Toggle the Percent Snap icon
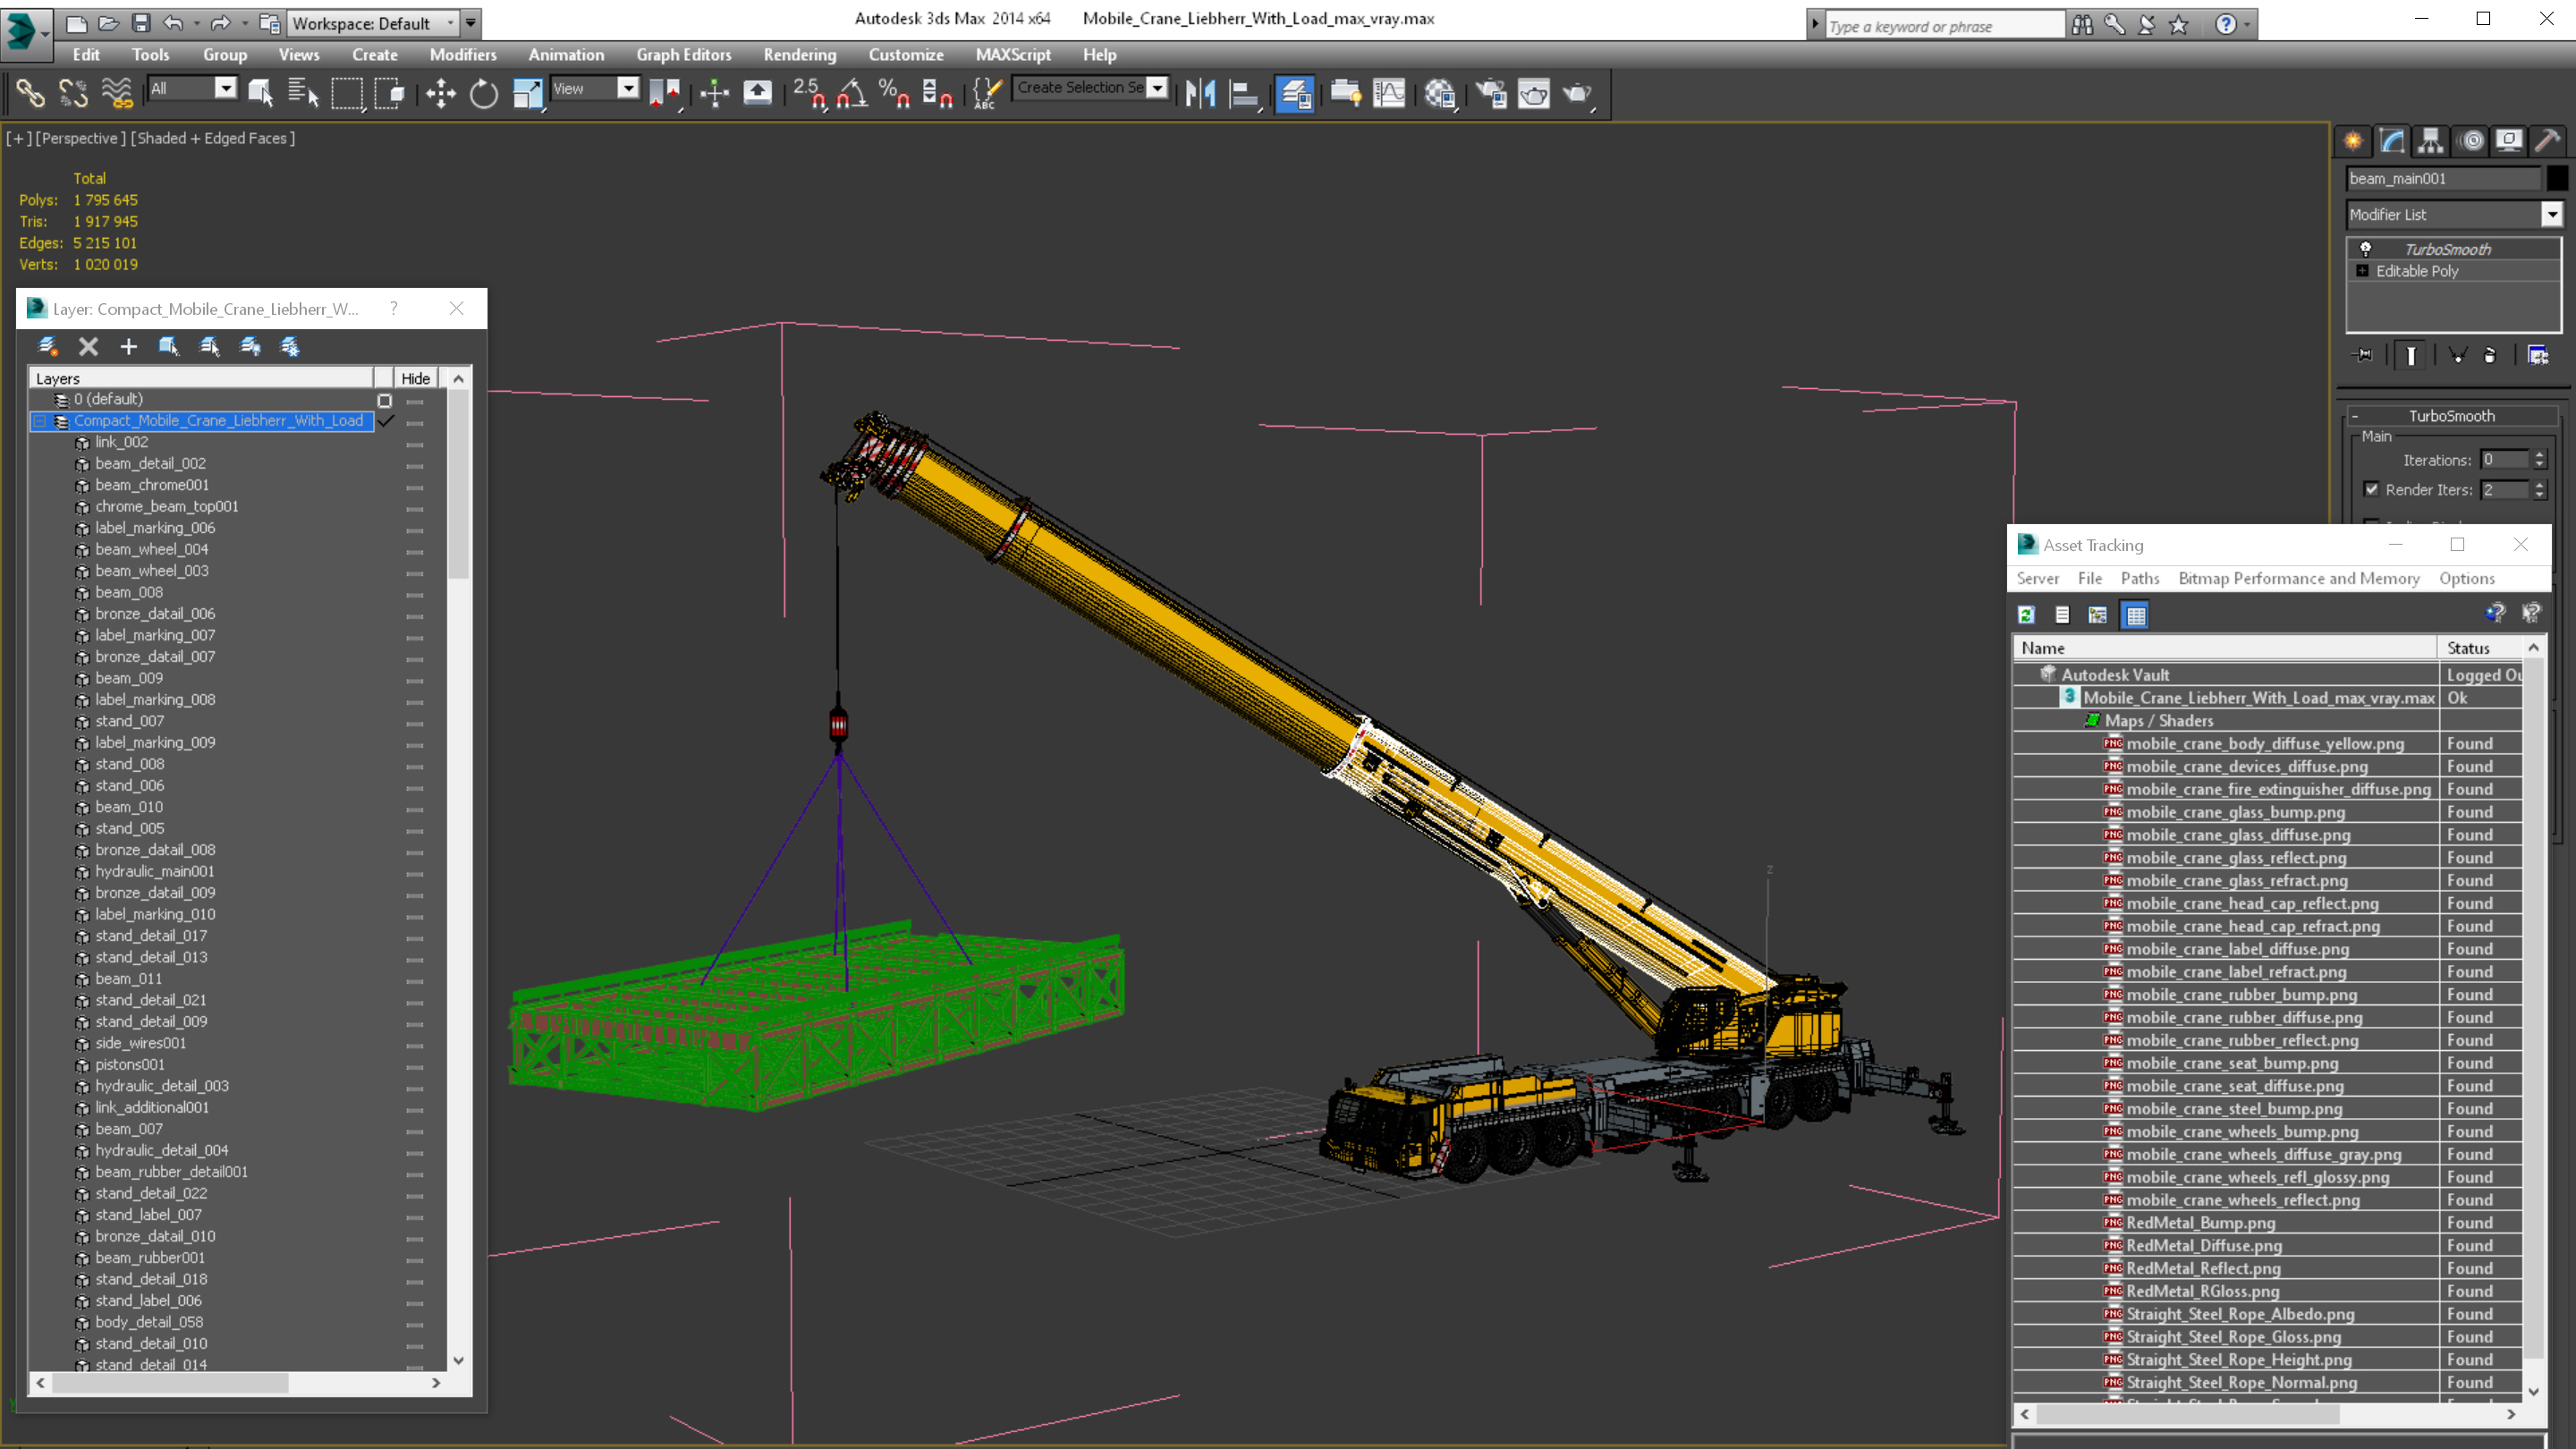Image resolution: width=2576 pixels, height=1449 pixels. [x=894, y=93]
